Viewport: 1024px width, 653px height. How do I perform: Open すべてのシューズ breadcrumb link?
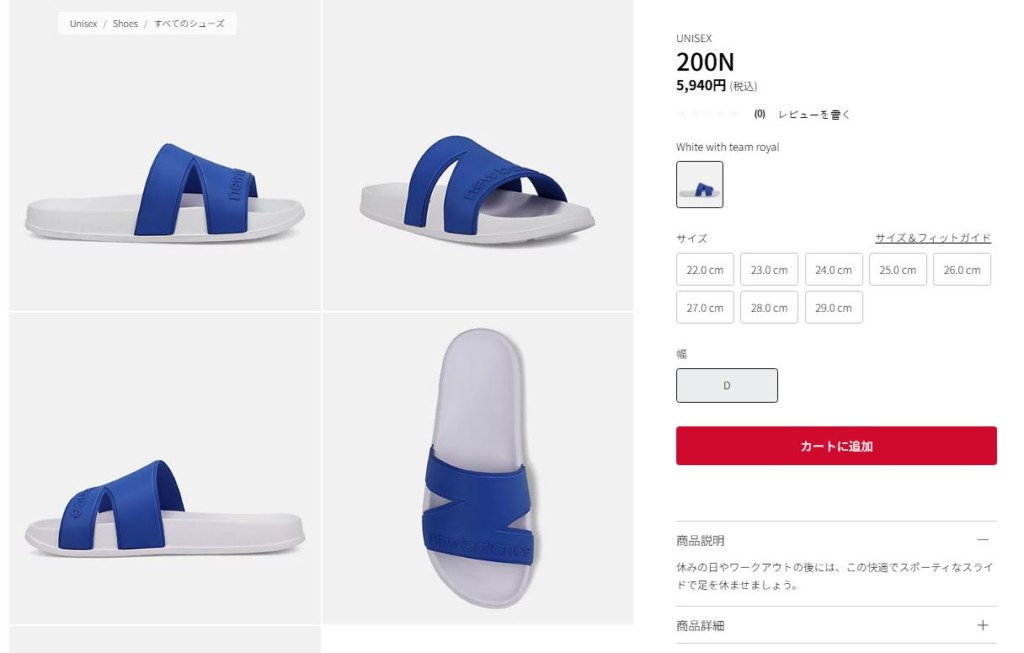(x=189, y=23)
